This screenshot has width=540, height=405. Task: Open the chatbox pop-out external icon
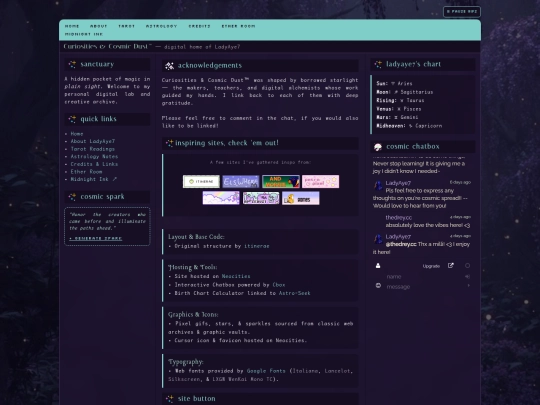coord(451,266)
